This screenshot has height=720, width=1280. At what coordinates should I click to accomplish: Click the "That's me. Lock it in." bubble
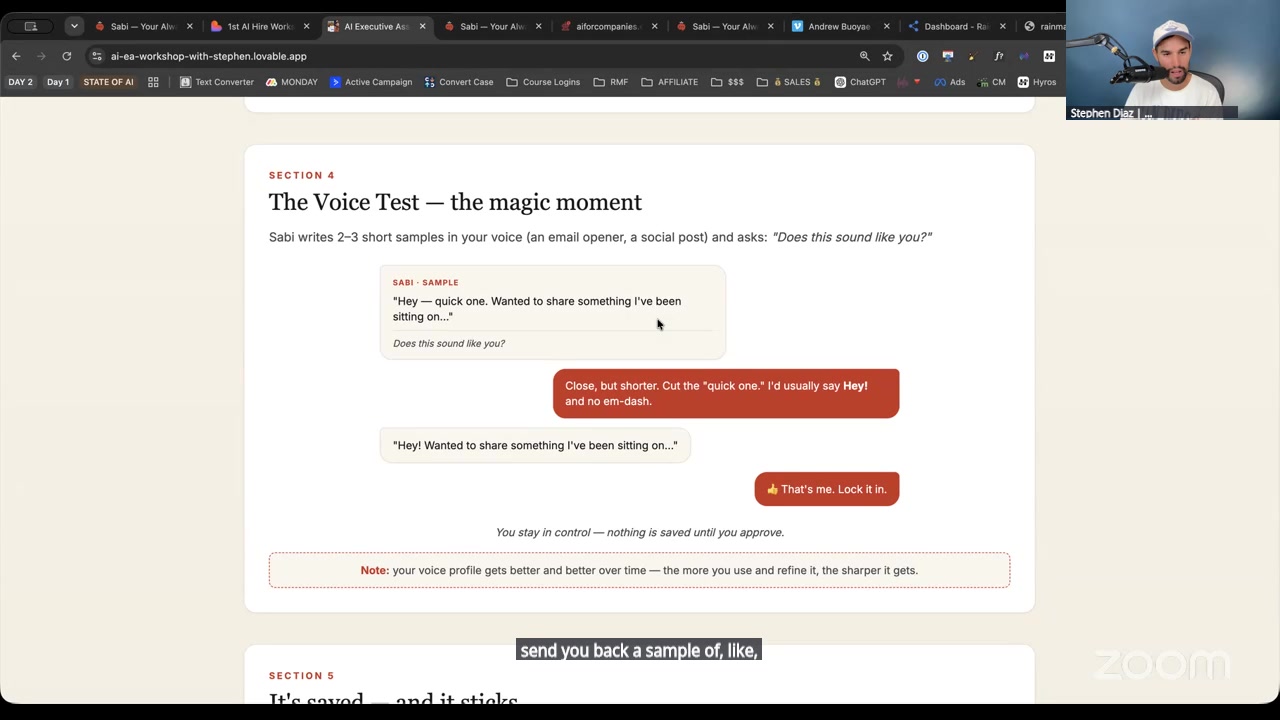(x=827, y=489)
